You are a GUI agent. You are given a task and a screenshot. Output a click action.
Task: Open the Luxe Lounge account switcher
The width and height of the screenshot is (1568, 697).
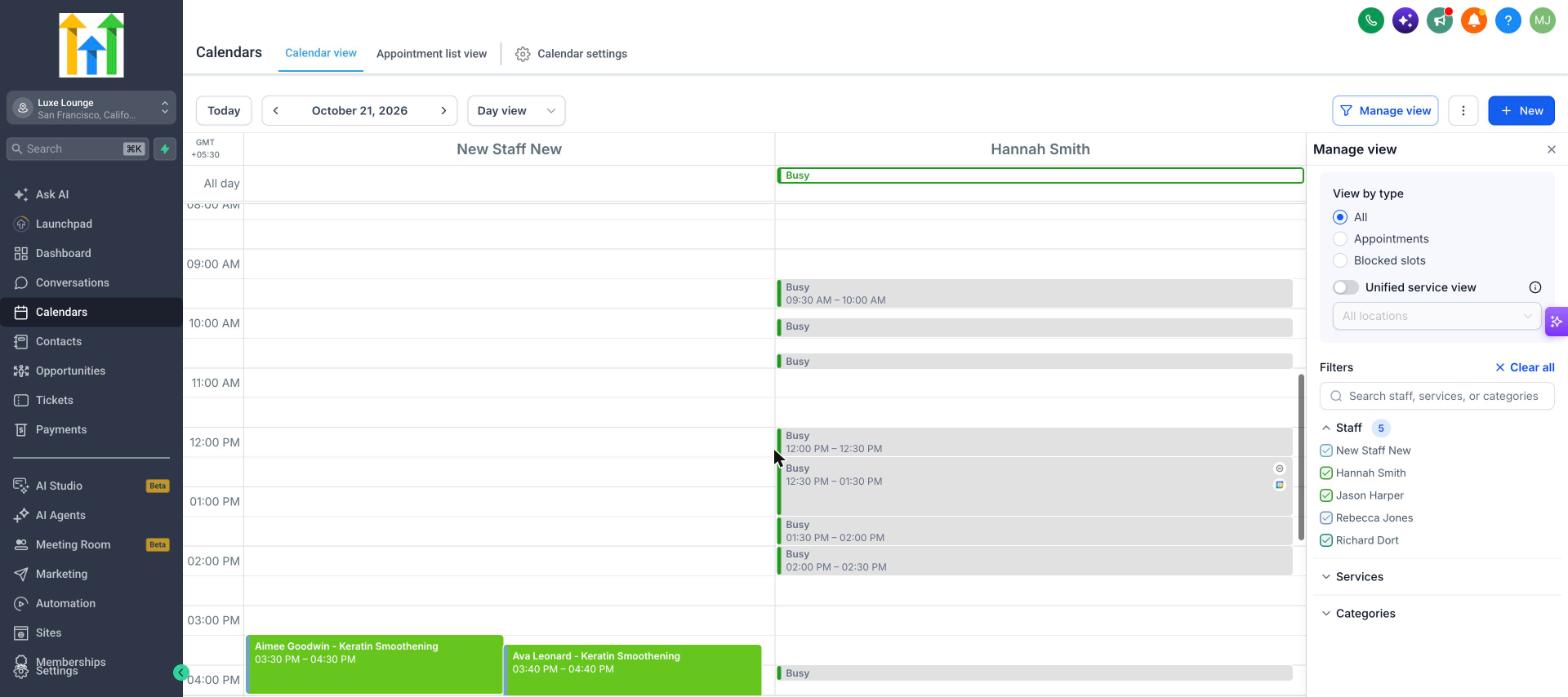tap(91, 108)
